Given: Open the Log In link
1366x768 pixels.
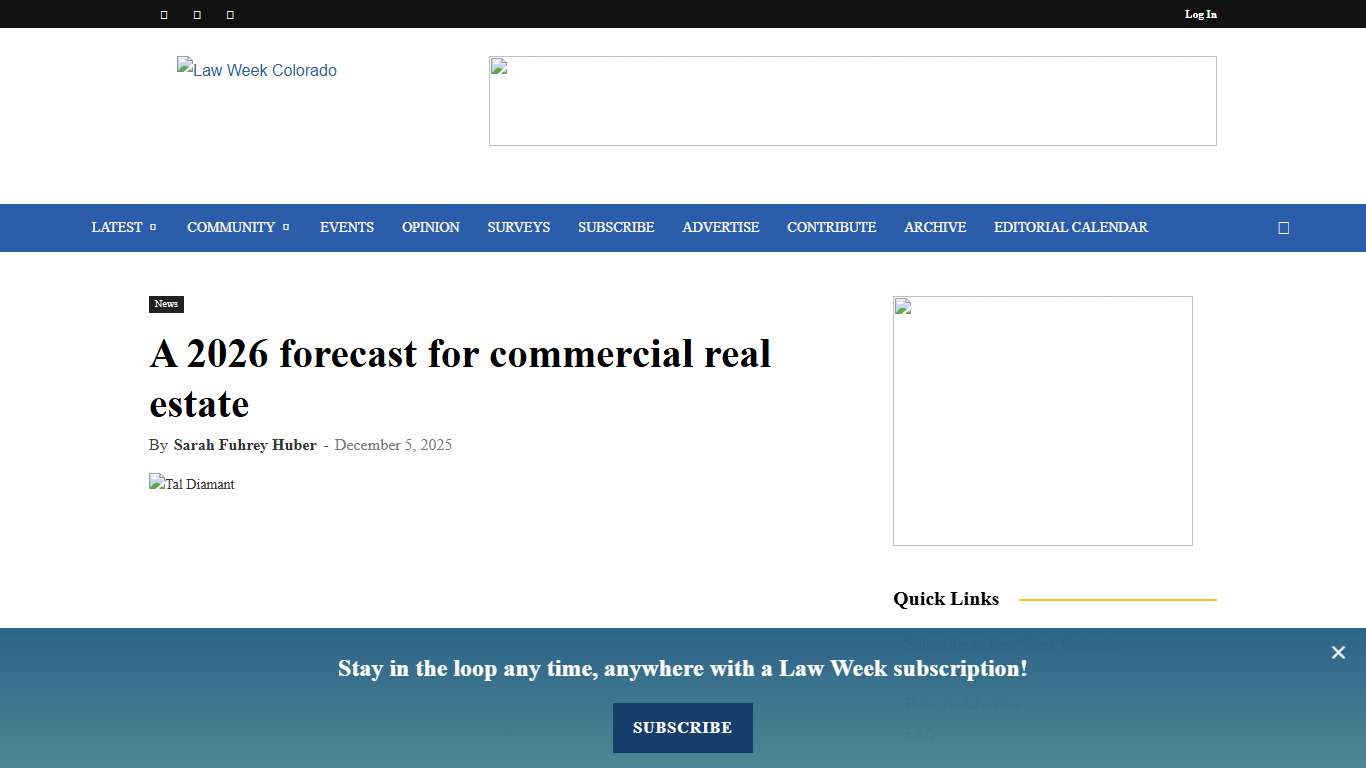Looking at the screenshot, I should (x=1200, y=14).
